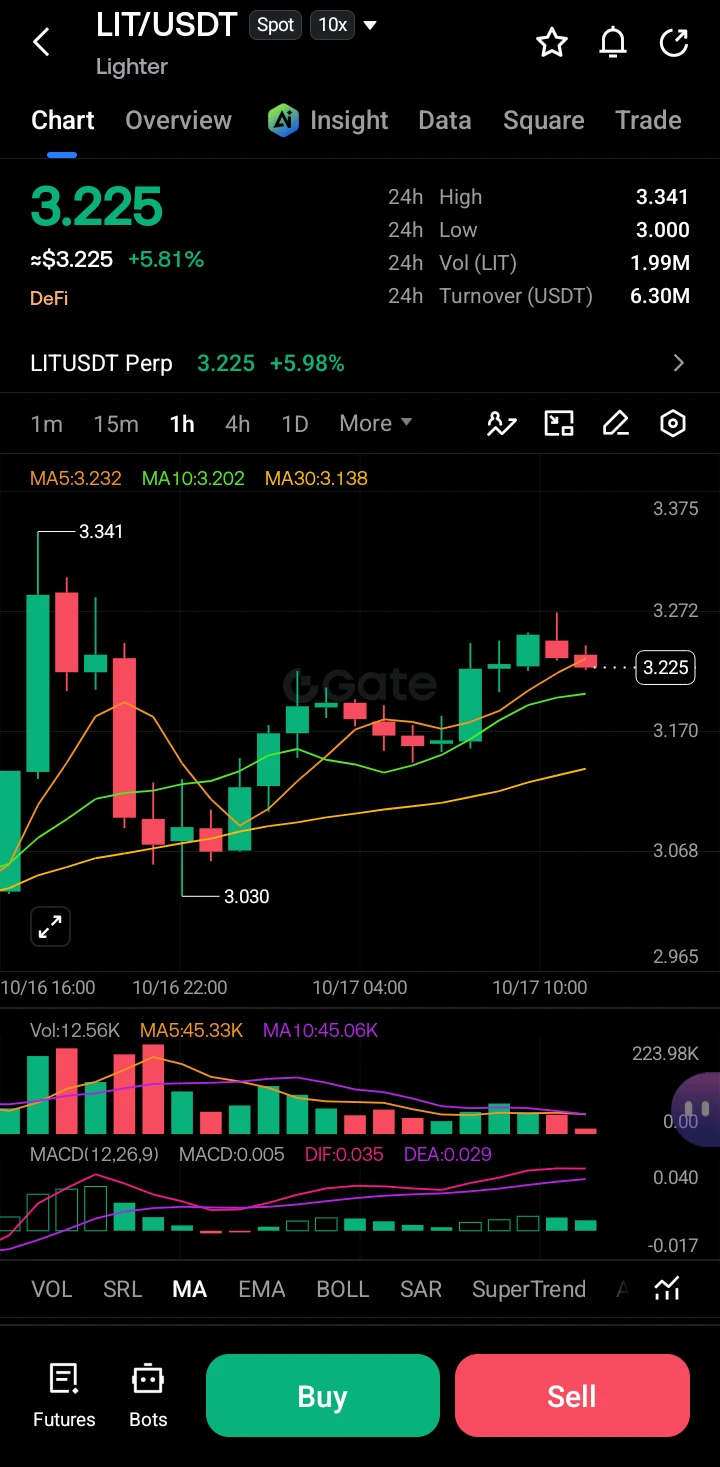This screenshot has height=1467, width=720.
Task: Open chart settings hexagon icon
Action: click(673, 424)
